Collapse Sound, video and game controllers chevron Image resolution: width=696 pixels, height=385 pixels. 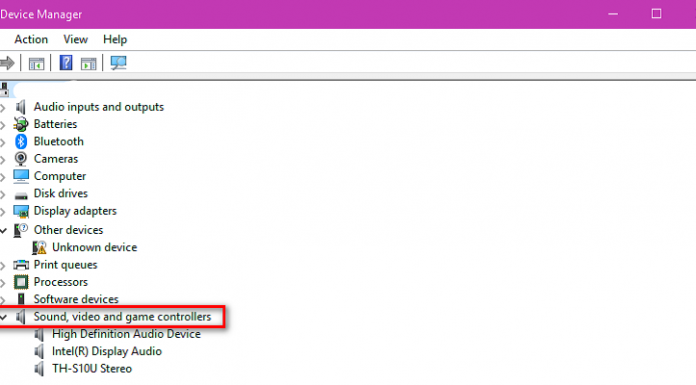(4, 317)
